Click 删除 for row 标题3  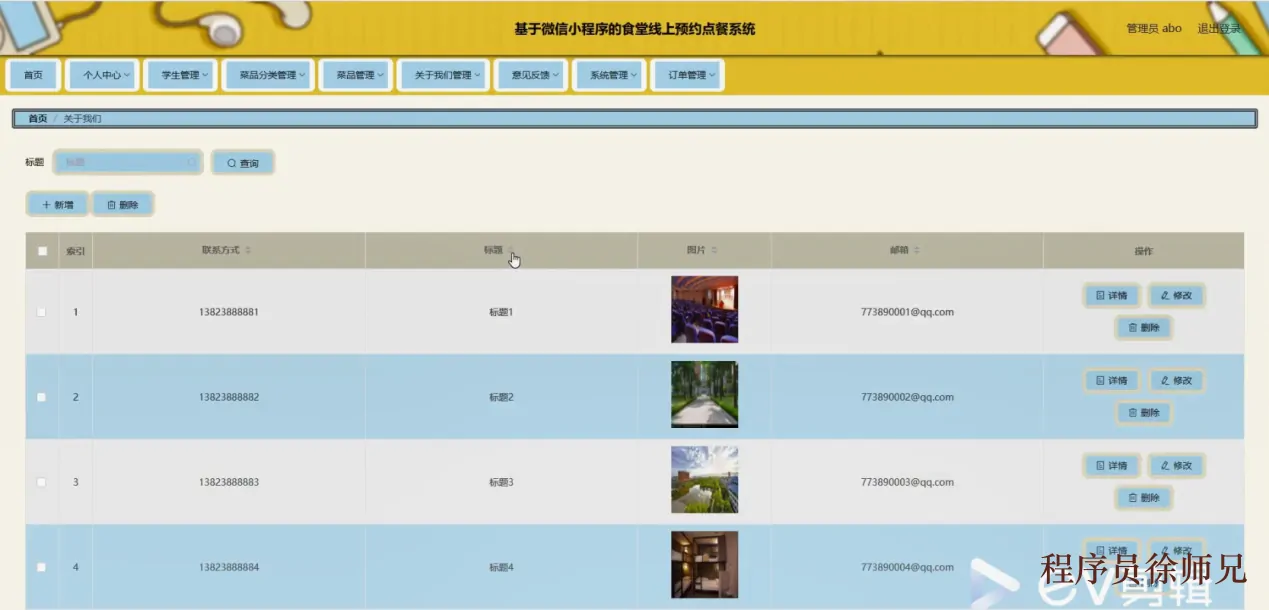click(1143, 498)
